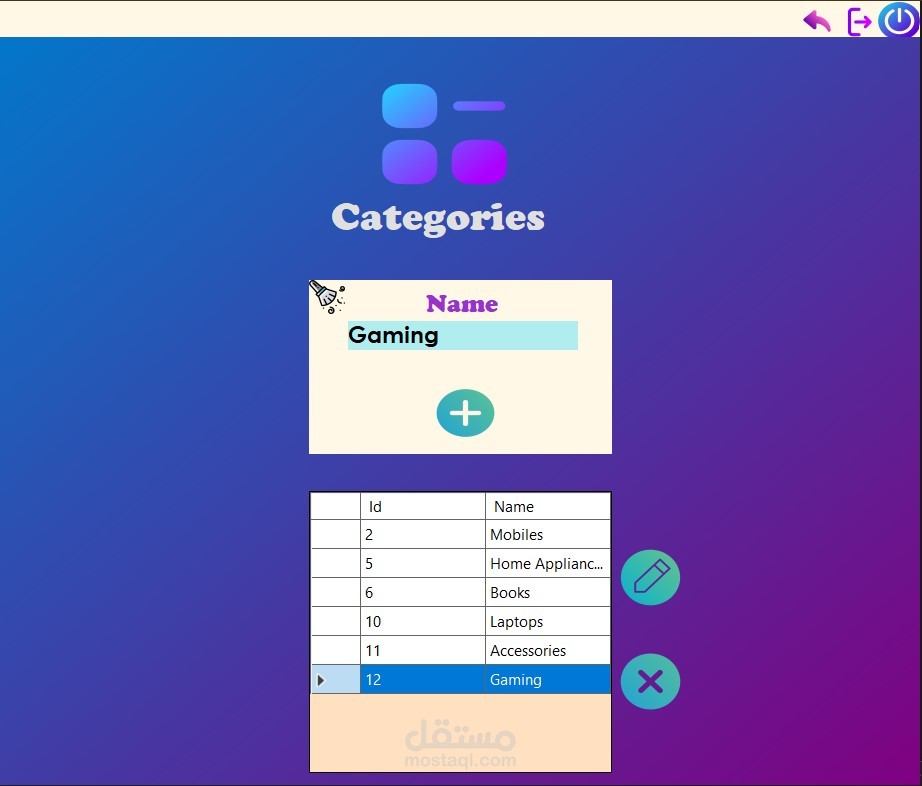This screenshot has width=922, height=786.
Task: Select the Accessories cell
Action: click(548, 650)
